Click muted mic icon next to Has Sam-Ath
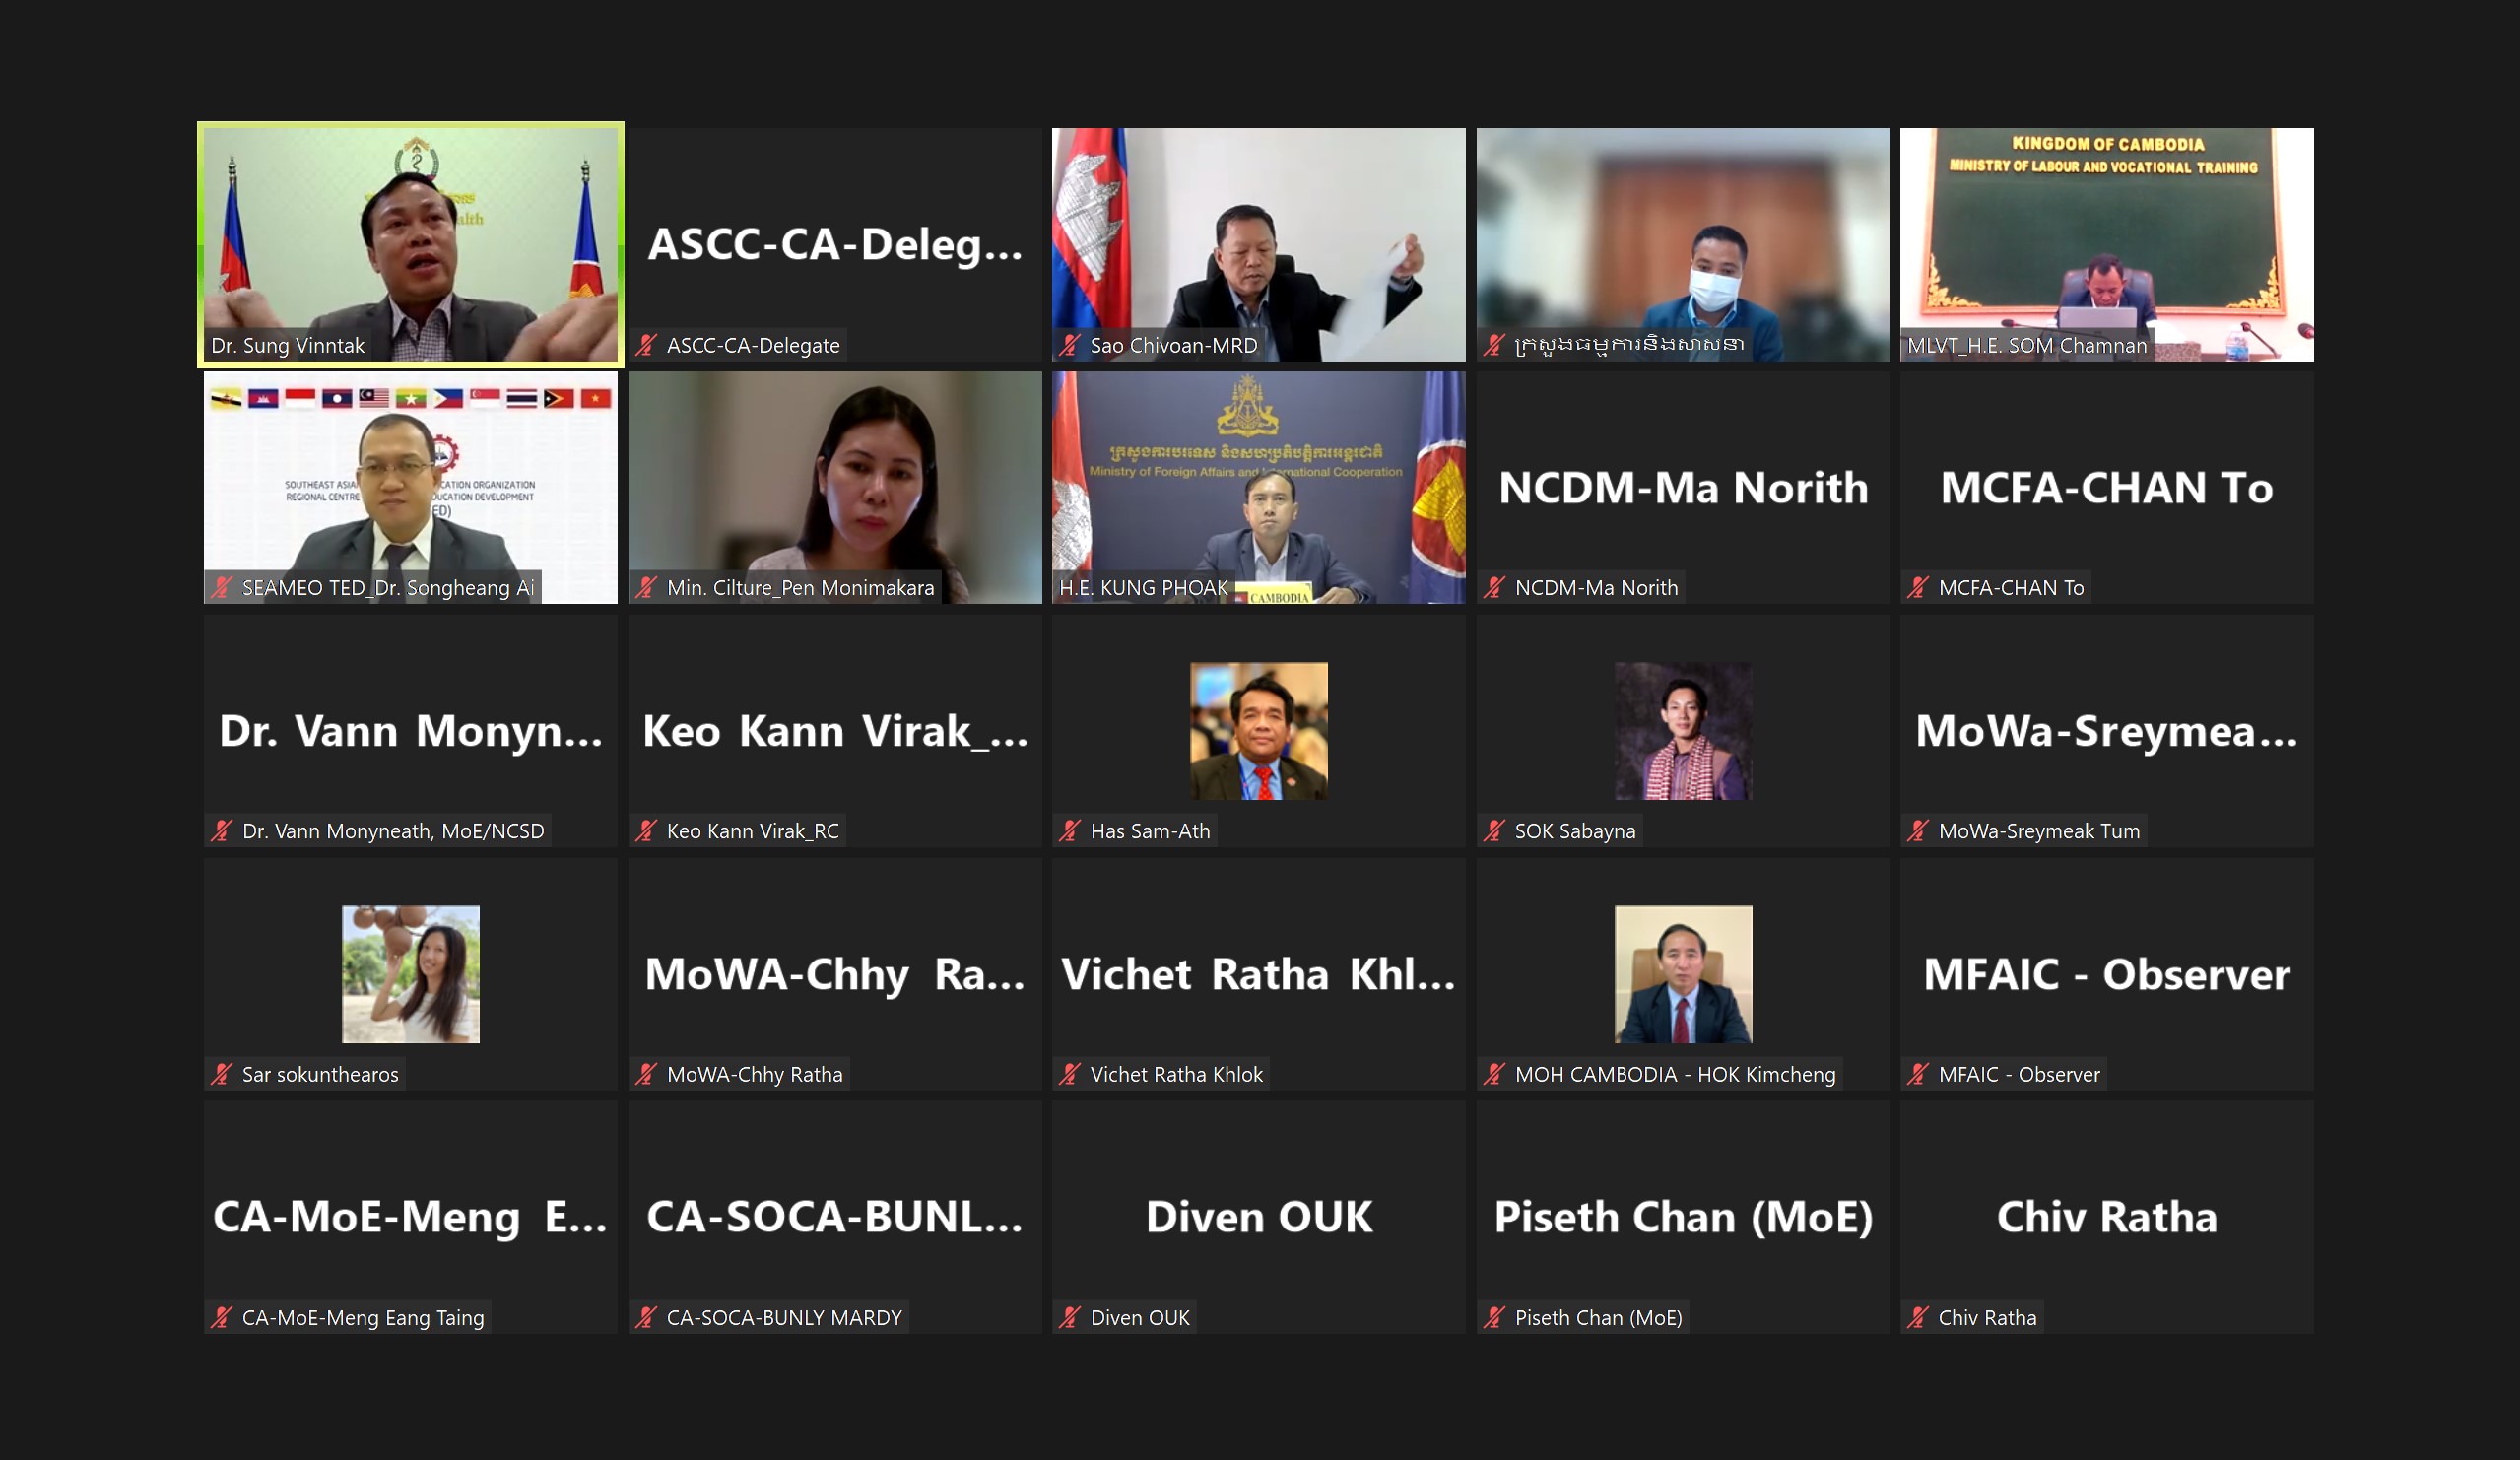2520x1460 pixels. (1070, 831)
